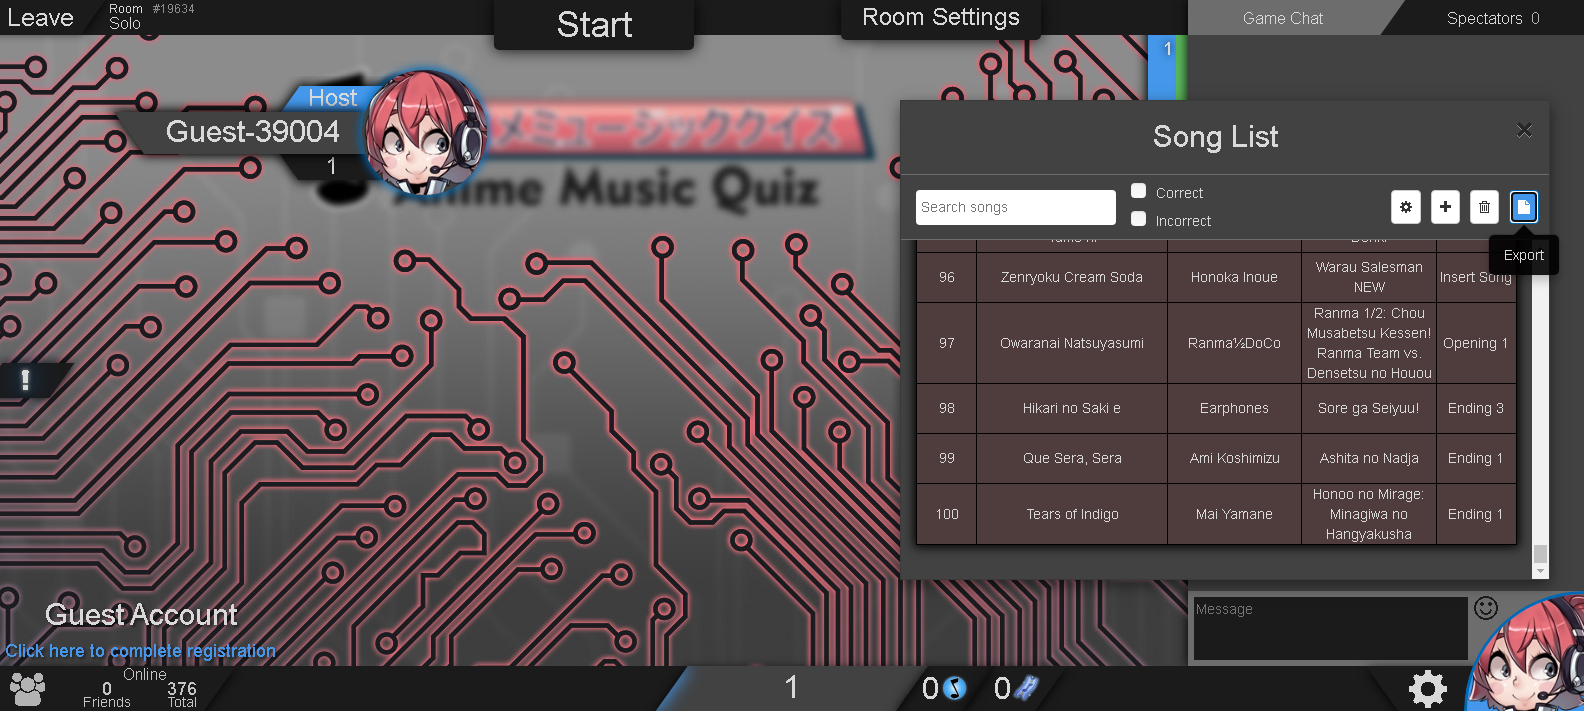Click Guest-39004 player avatar
This screenshot has height=711, width=1584.
[x=426, y=131]
